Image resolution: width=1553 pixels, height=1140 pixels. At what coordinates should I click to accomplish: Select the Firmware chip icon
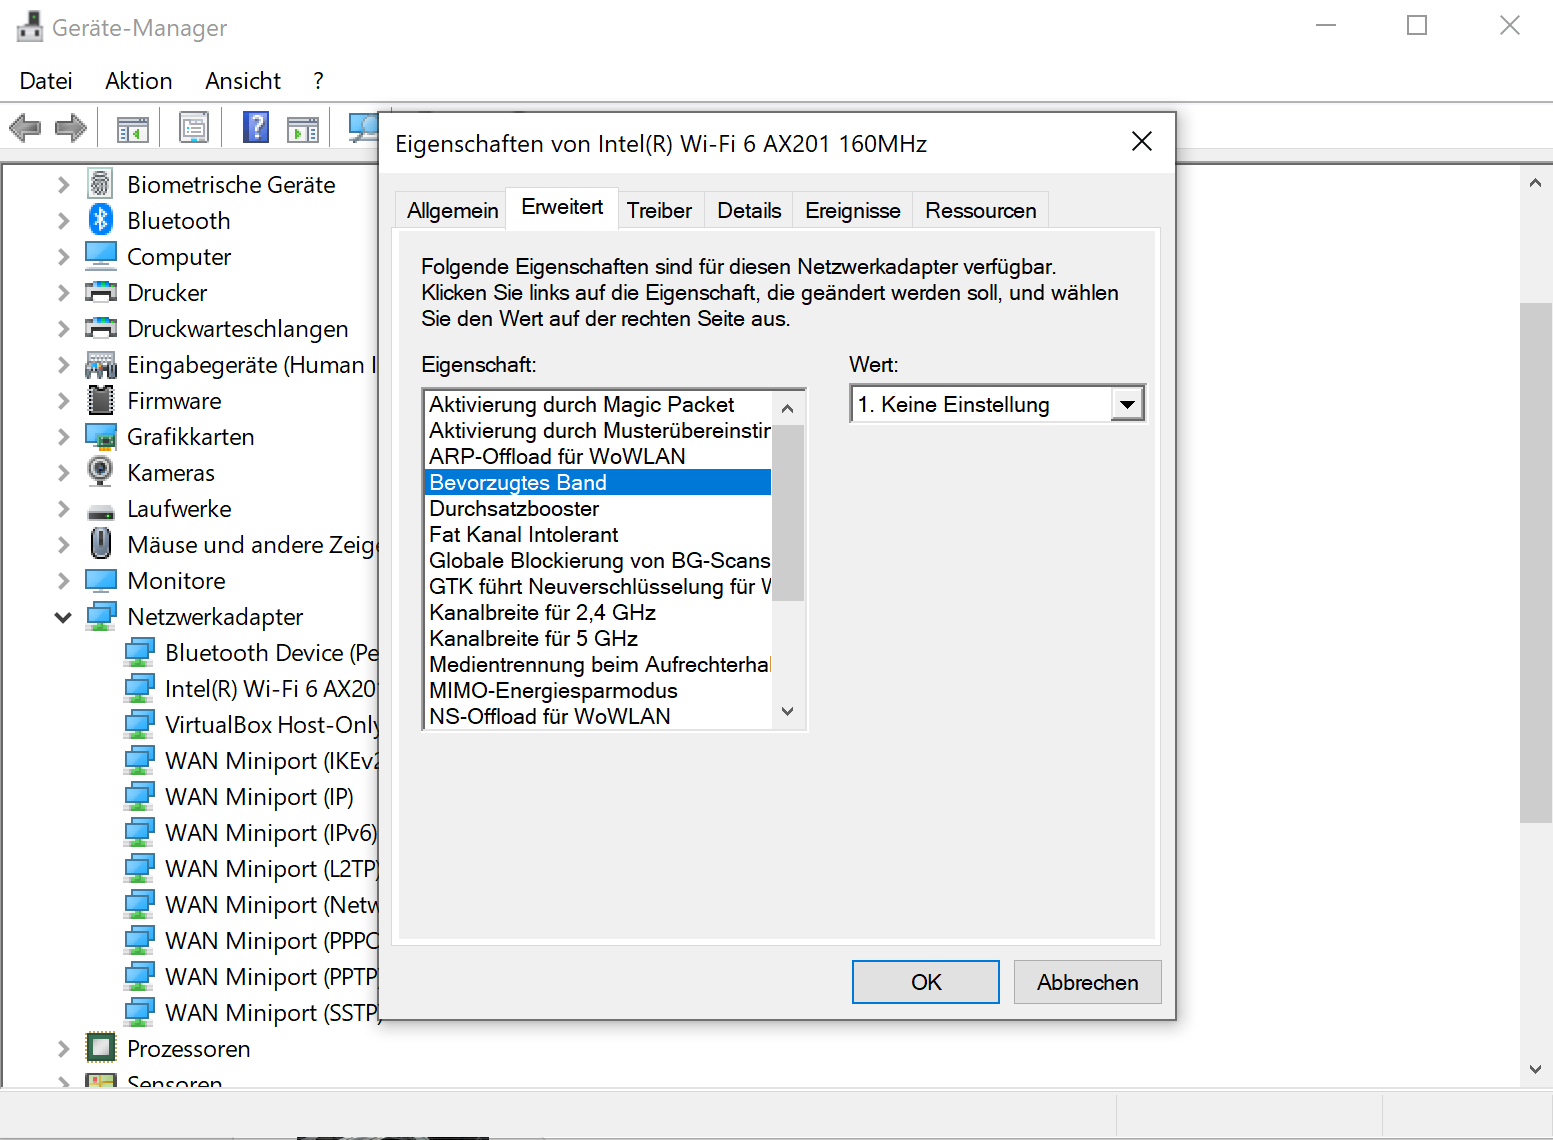pos(101,400)
